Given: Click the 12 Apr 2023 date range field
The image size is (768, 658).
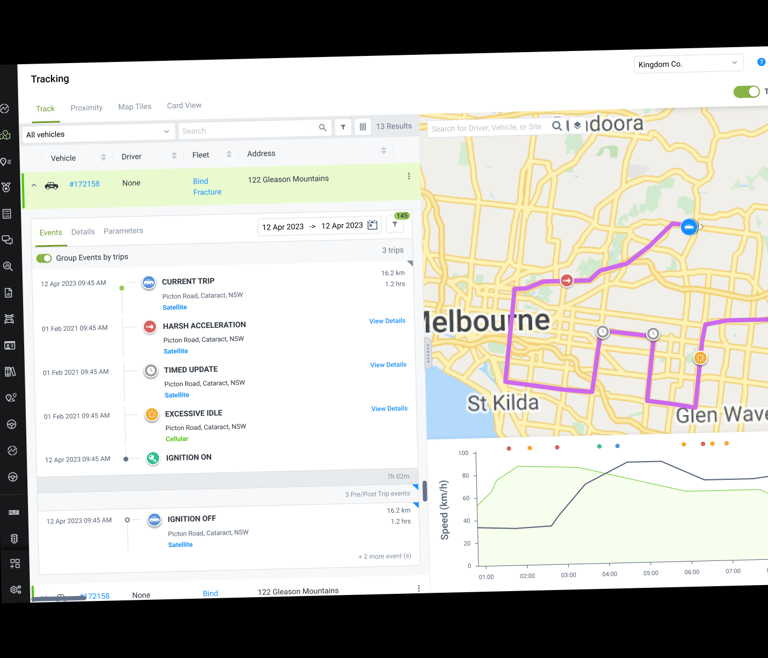Looking at the screenshot, I should (x=319, y=226).
